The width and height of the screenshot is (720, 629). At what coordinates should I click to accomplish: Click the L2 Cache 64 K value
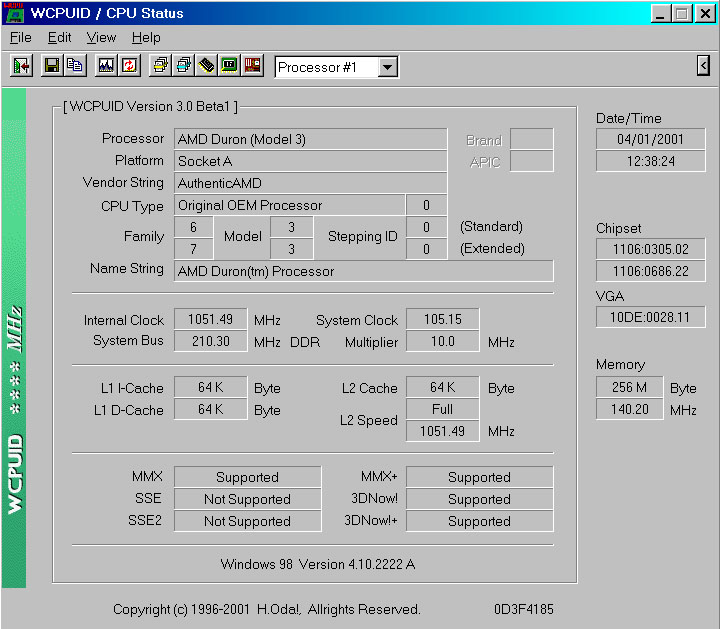click(x=443, y=388)
